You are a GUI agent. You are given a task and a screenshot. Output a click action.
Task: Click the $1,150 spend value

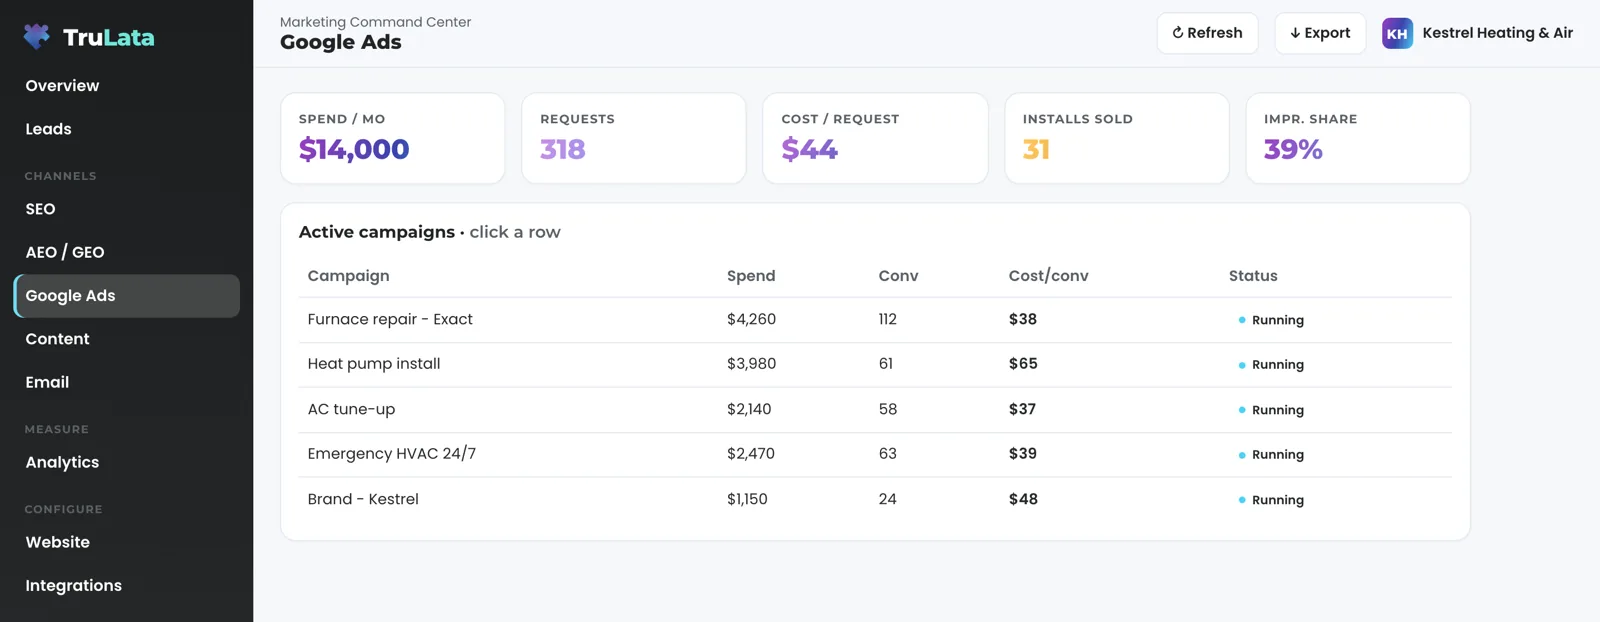pyautogui.click(x=747, y=499)
